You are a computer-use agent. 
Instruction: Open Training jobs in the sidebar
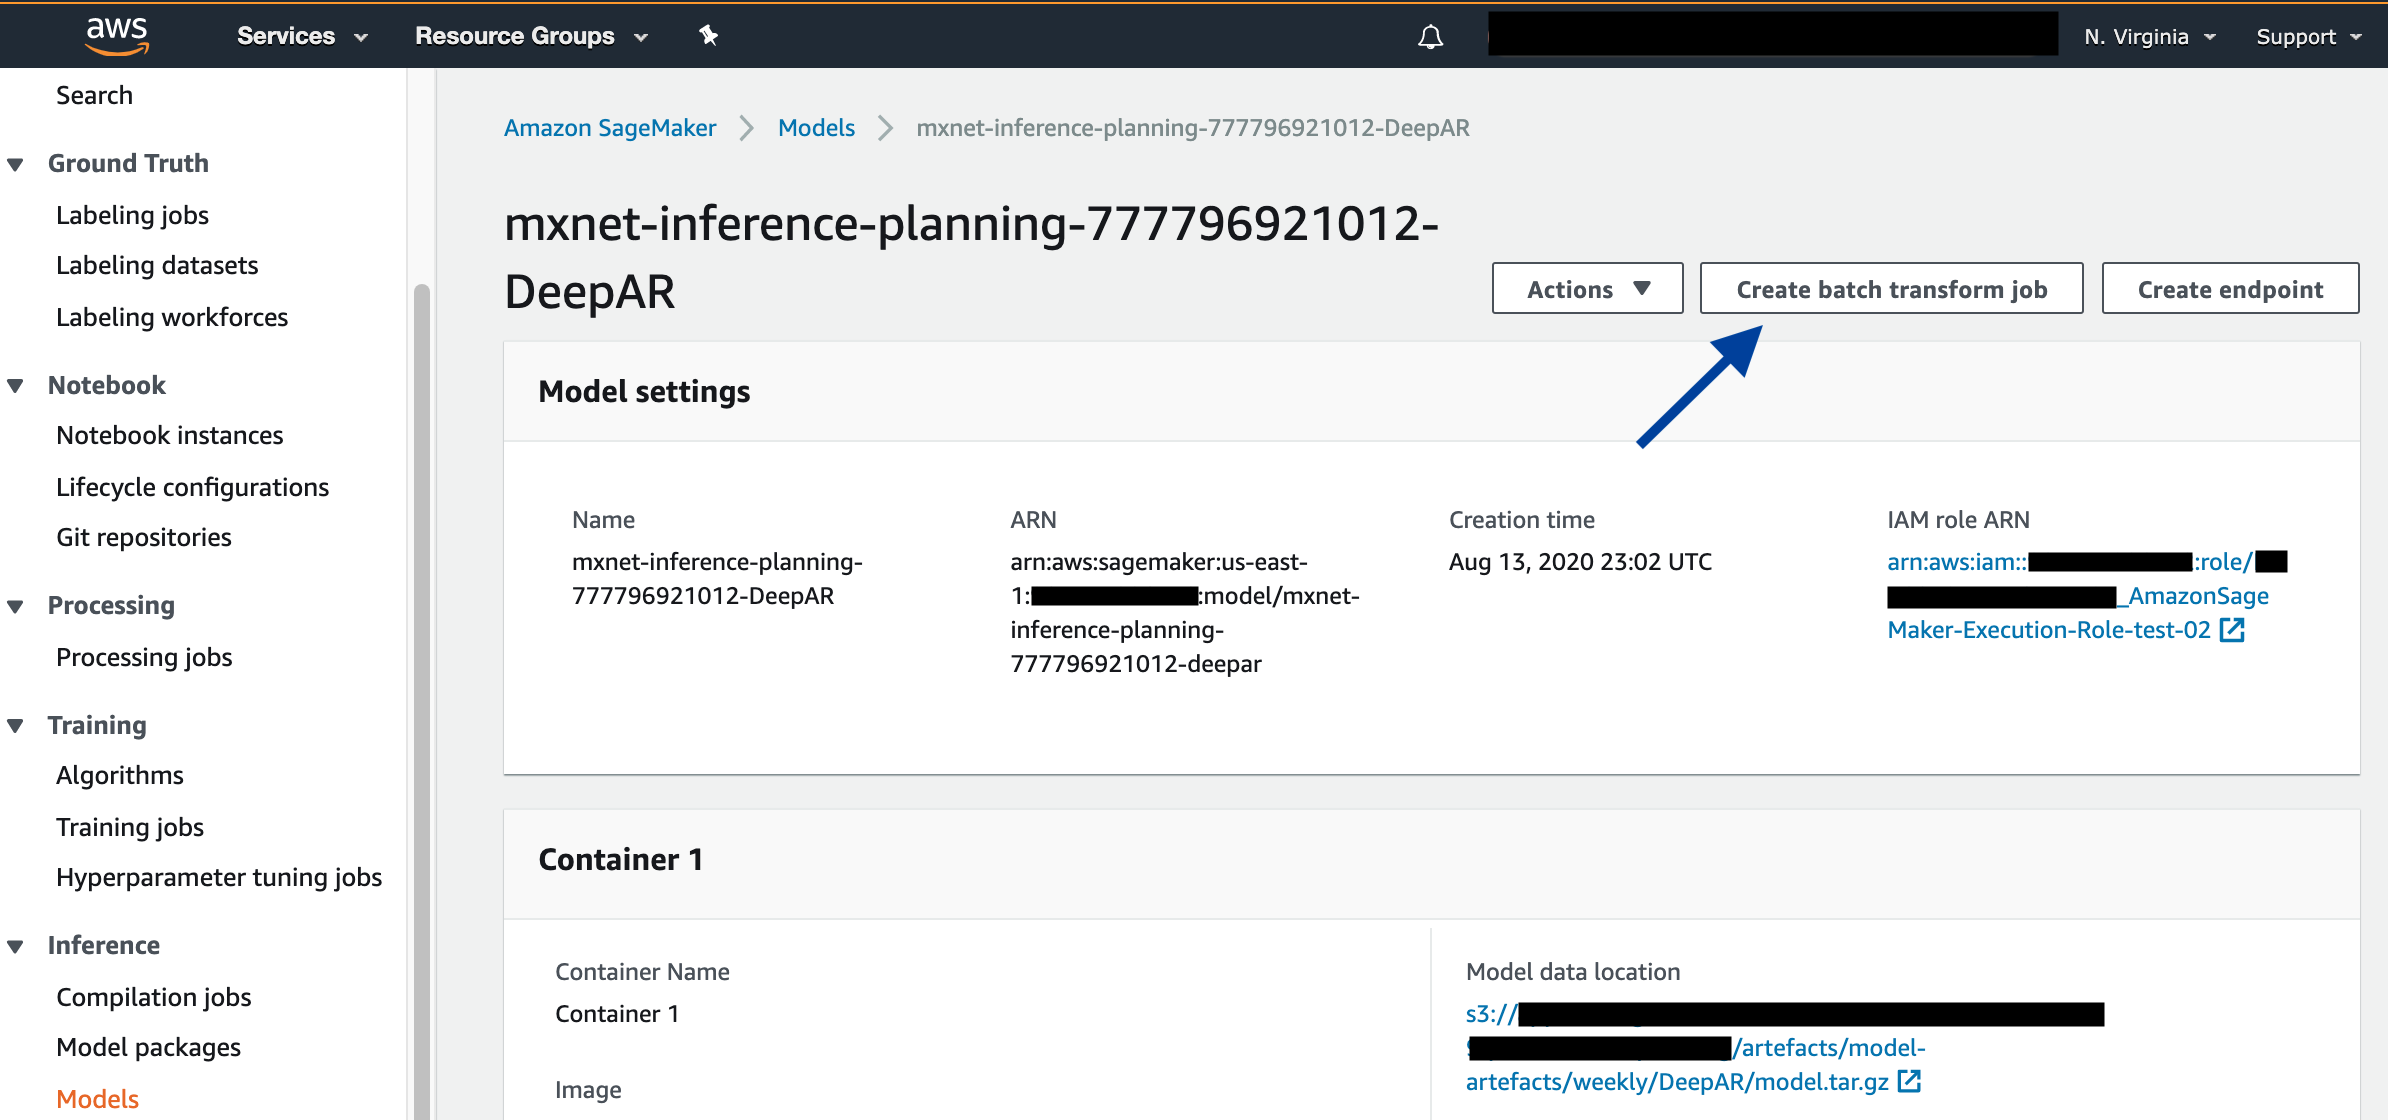pyautogui.click(x=130, y=827)
